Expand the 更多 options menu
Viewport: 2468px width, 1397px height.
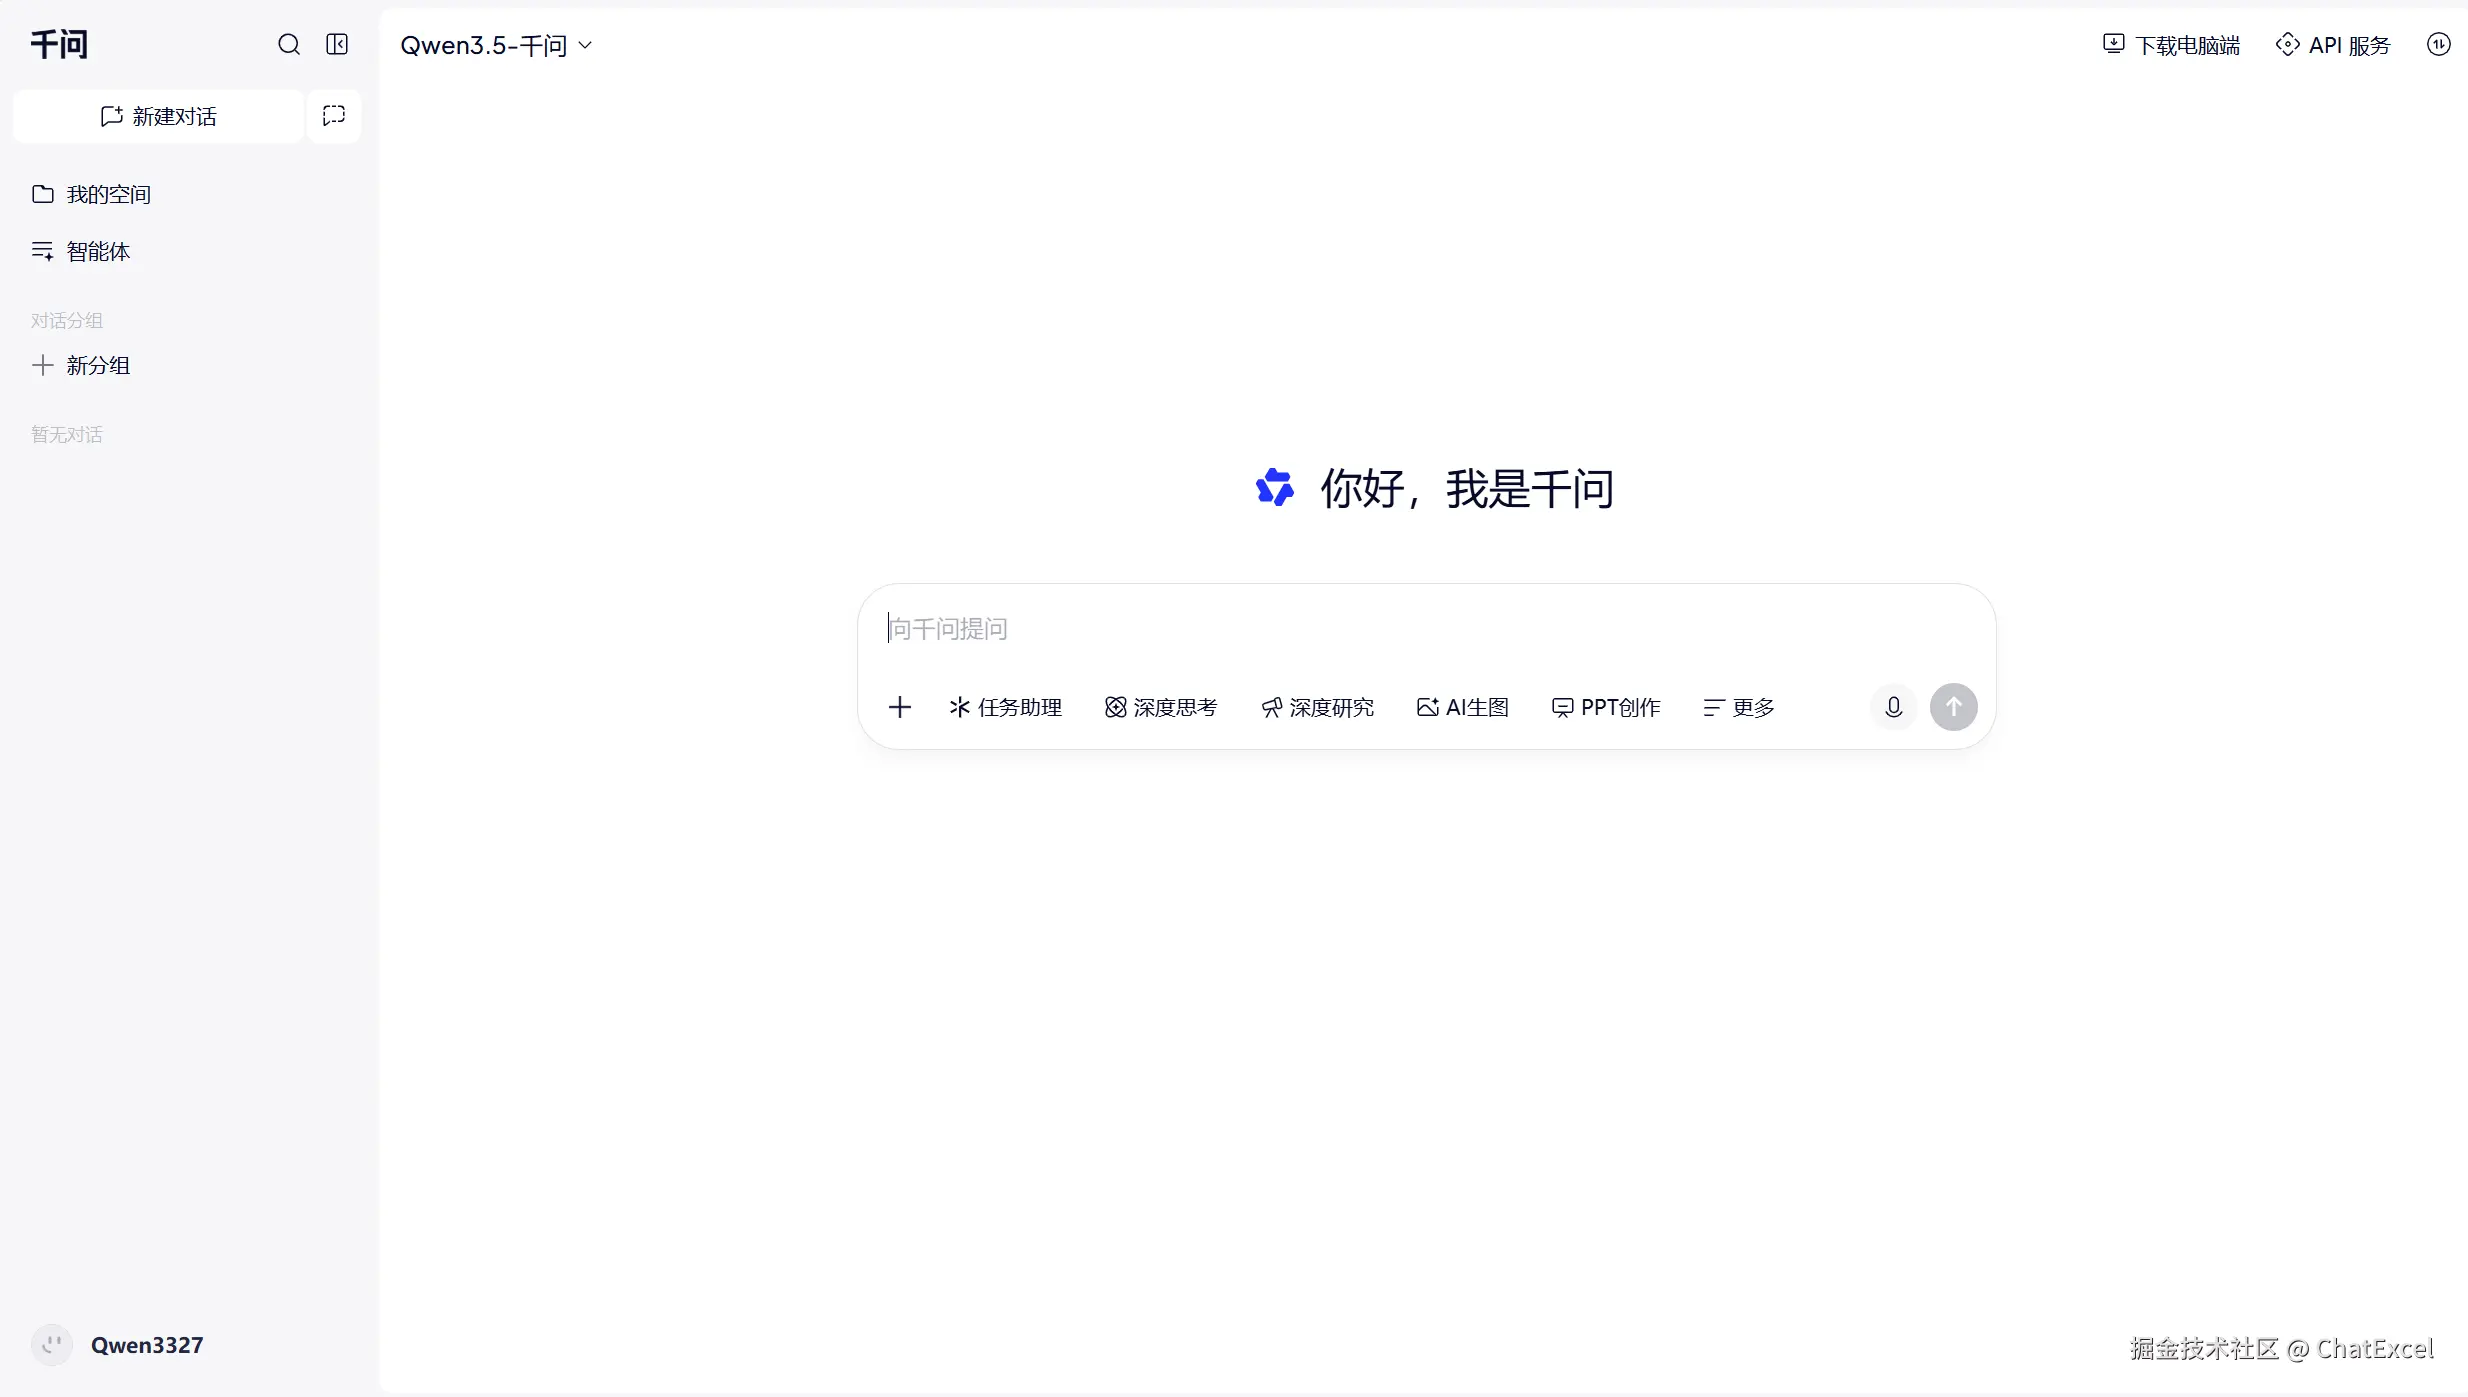[1738, 708]
